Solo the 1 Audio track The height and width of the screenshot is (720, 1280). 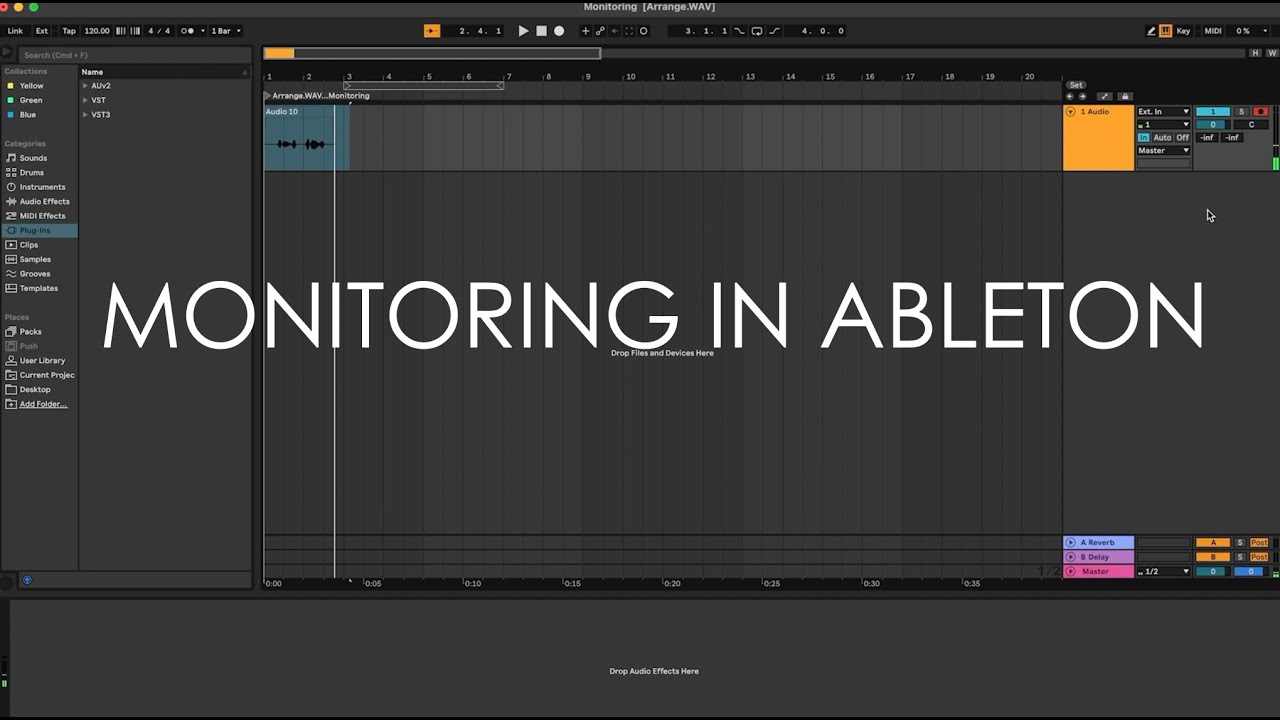coord(1242,112)
